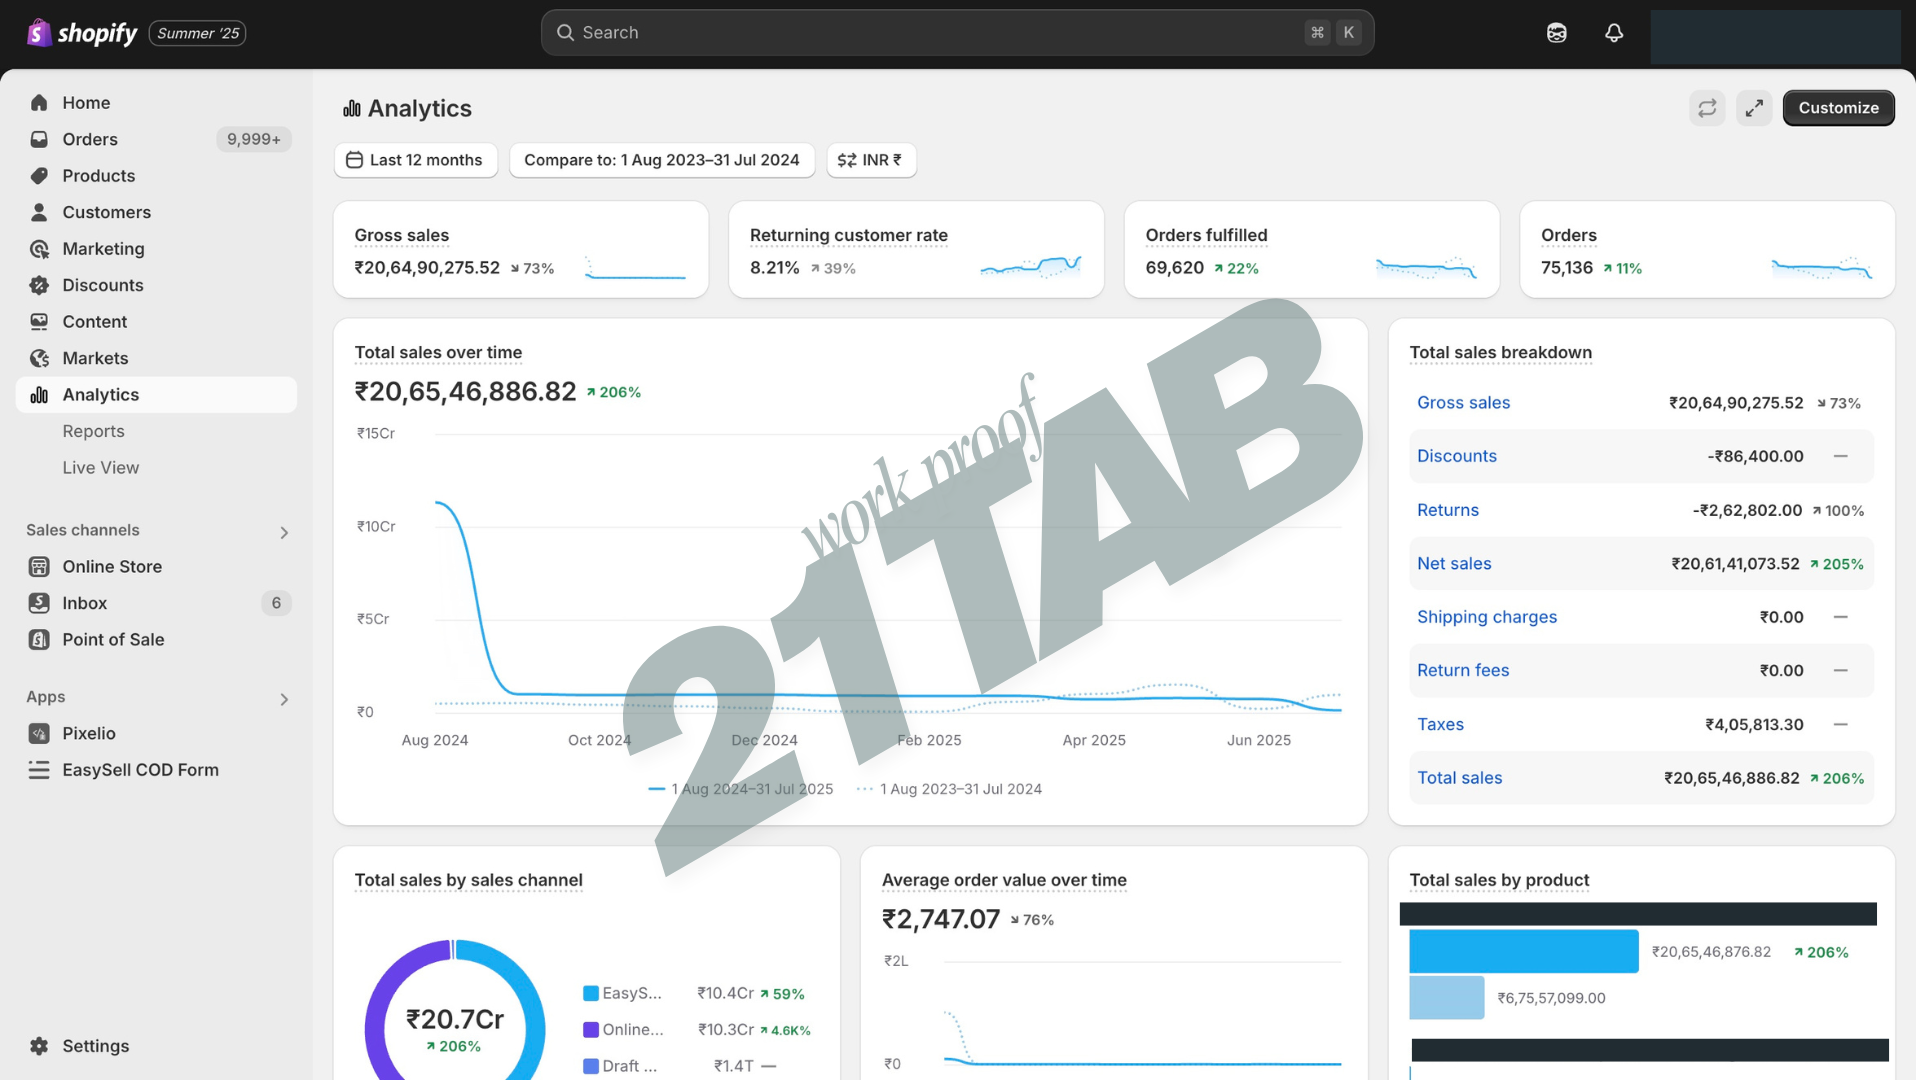Click the Inbox channel icon

tap(38, 603)
